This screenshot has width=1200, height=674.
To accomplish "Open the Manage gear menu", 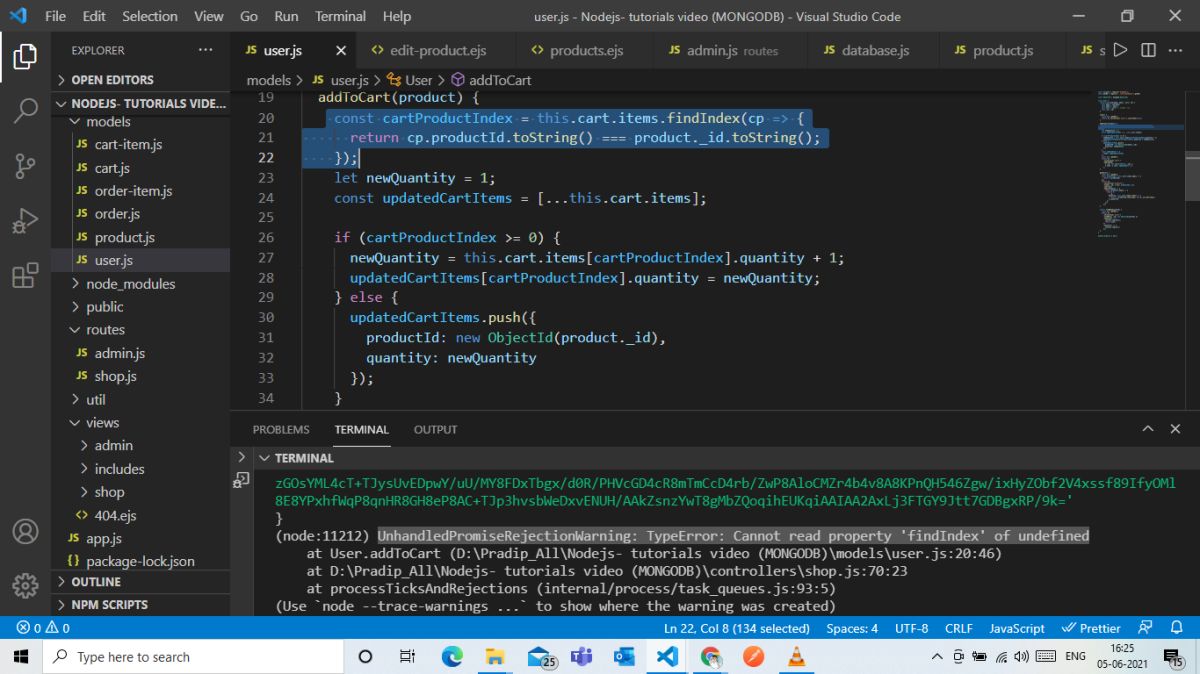I will [25, 585].
